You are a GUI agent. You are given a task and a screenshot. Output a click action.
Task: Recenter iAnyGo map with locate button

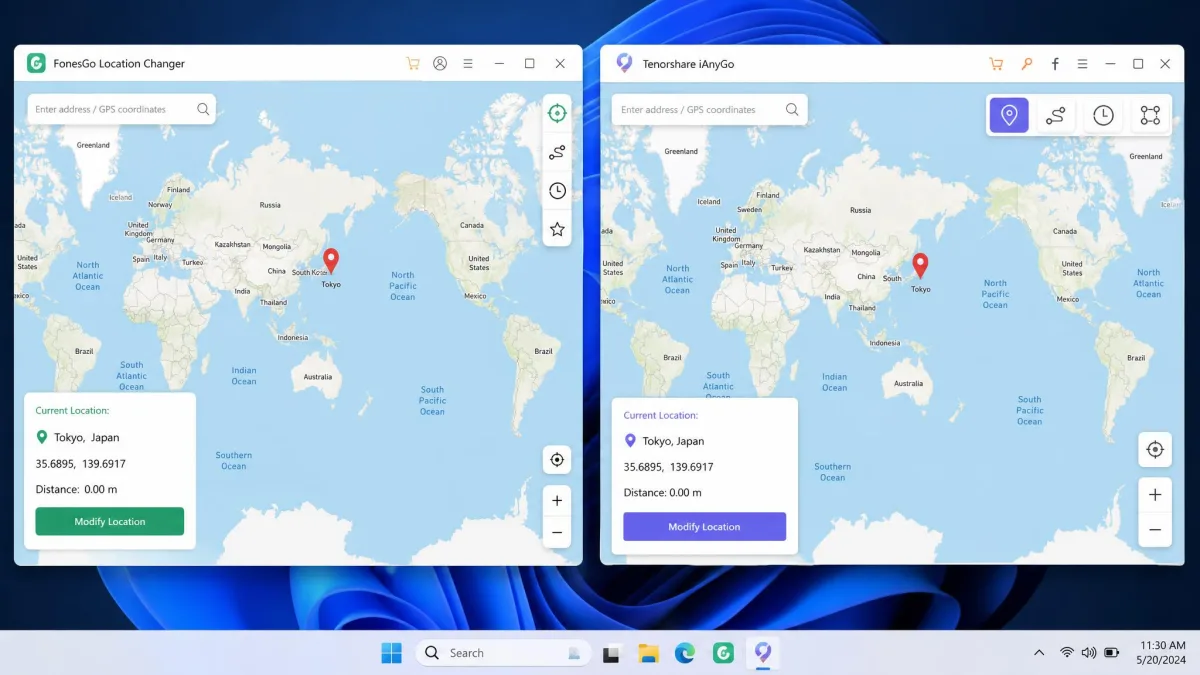(x=1155, y=450)
